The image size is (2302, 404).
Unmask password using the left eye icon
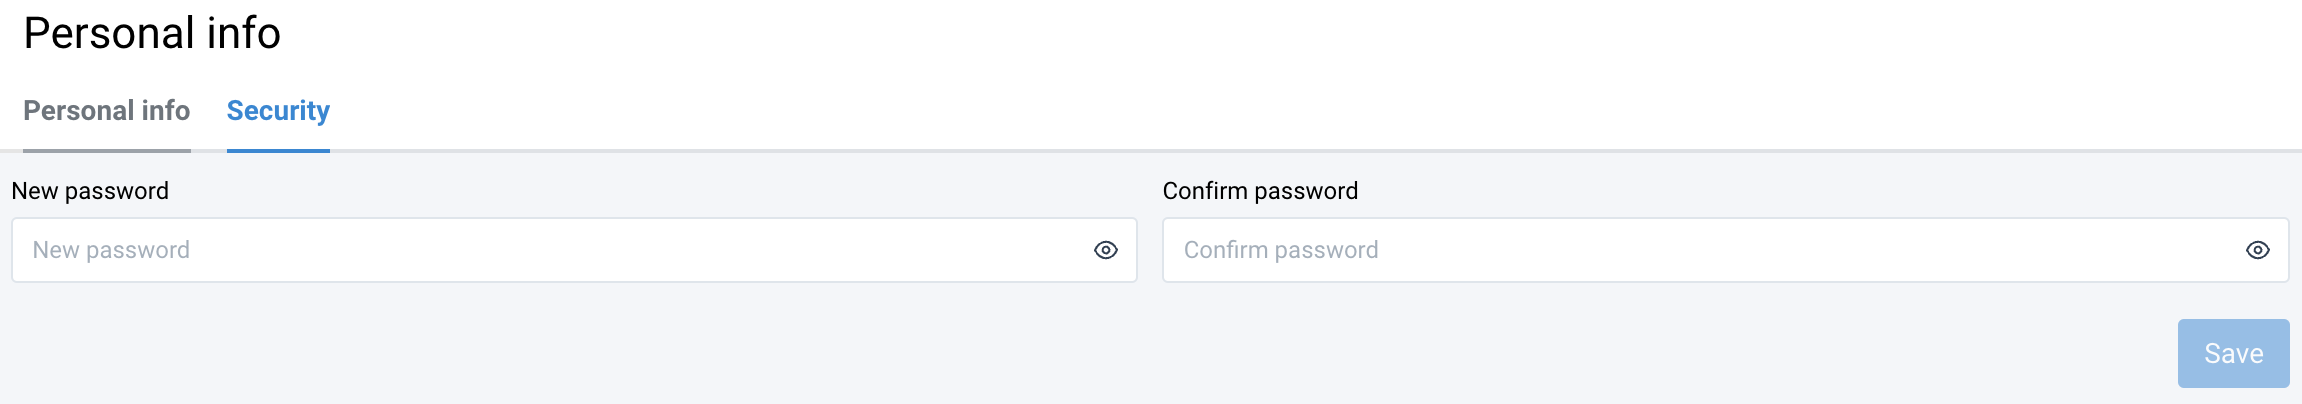1105,250
